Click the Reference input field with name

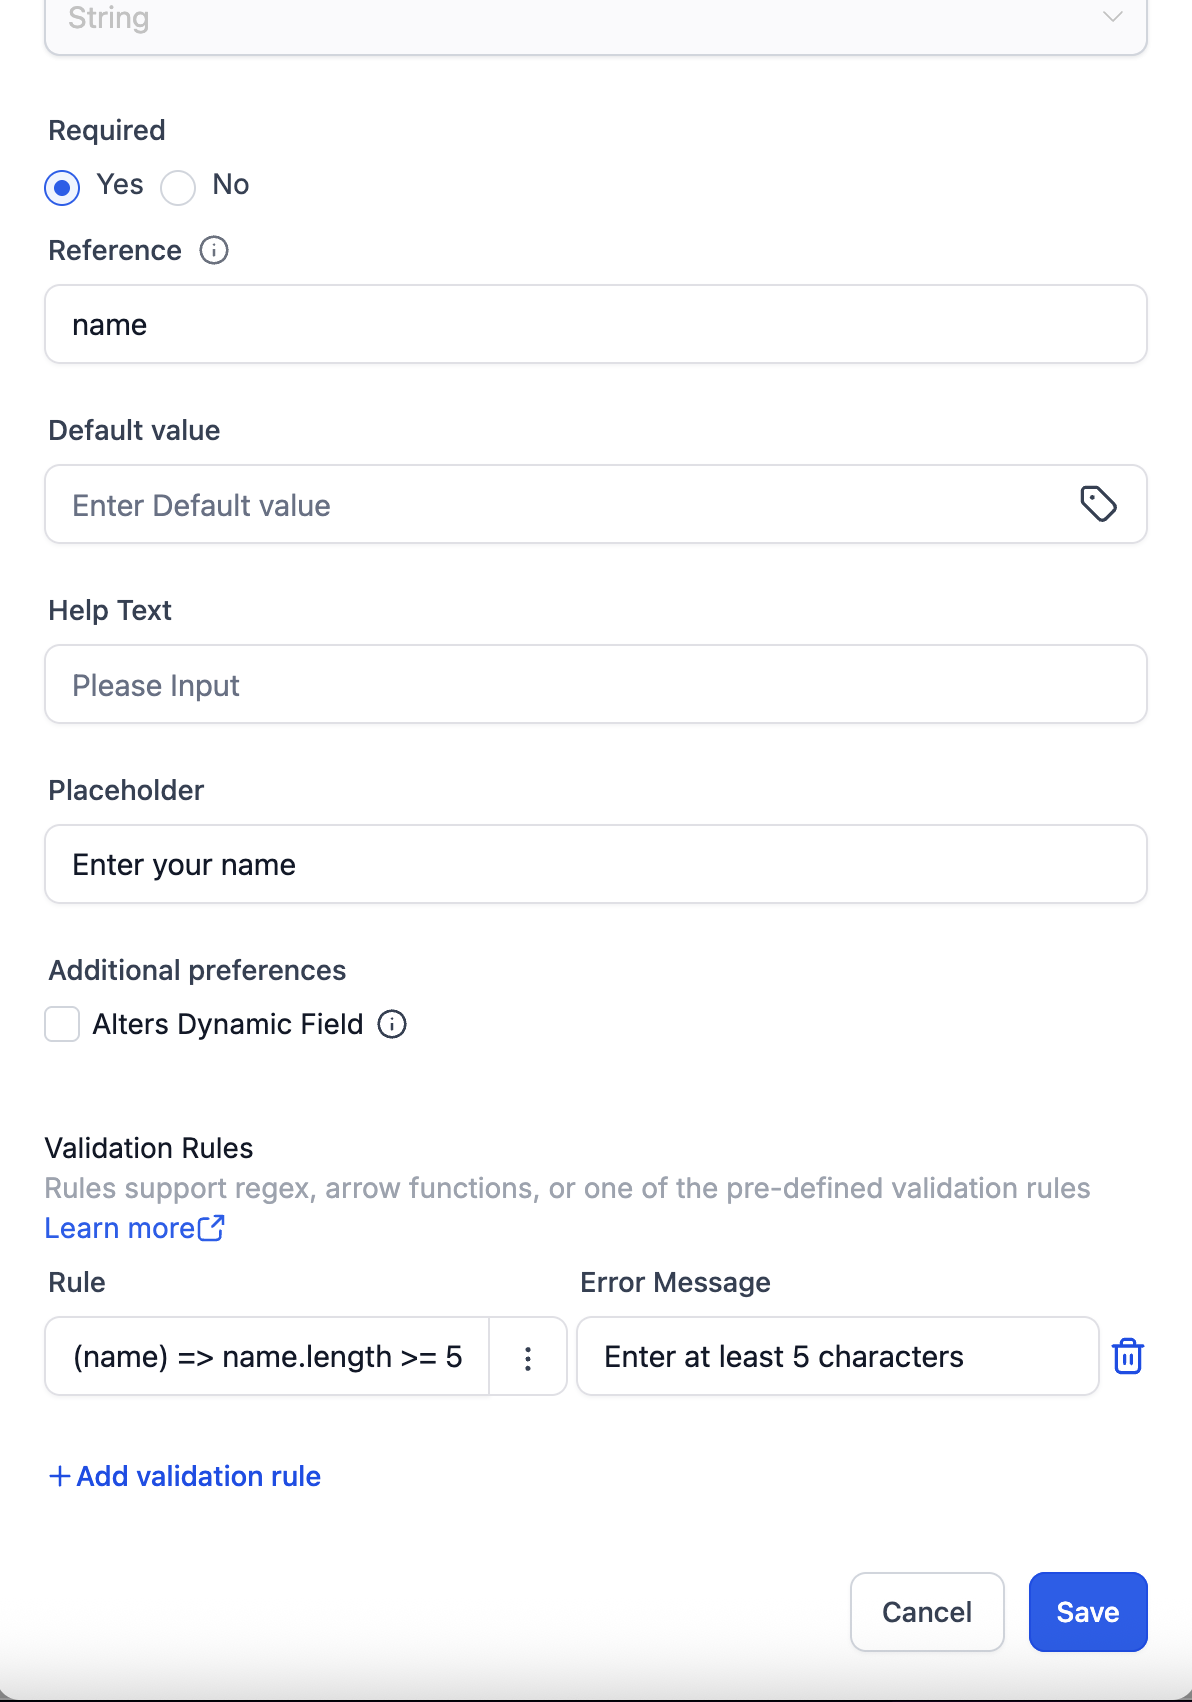pos(595,325)
